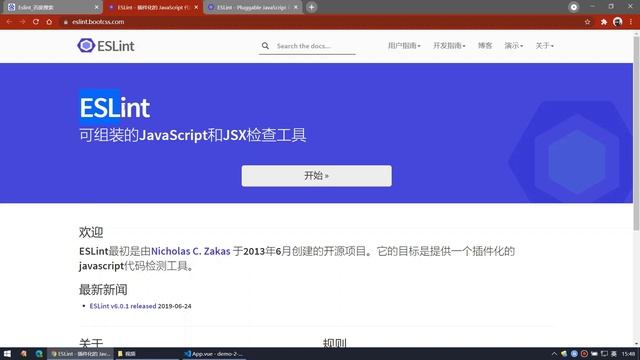Screen dimensions: 640x360
Task: Open the extensions puzzle icon
Action: pyautogui.click(x=604, y=22)
